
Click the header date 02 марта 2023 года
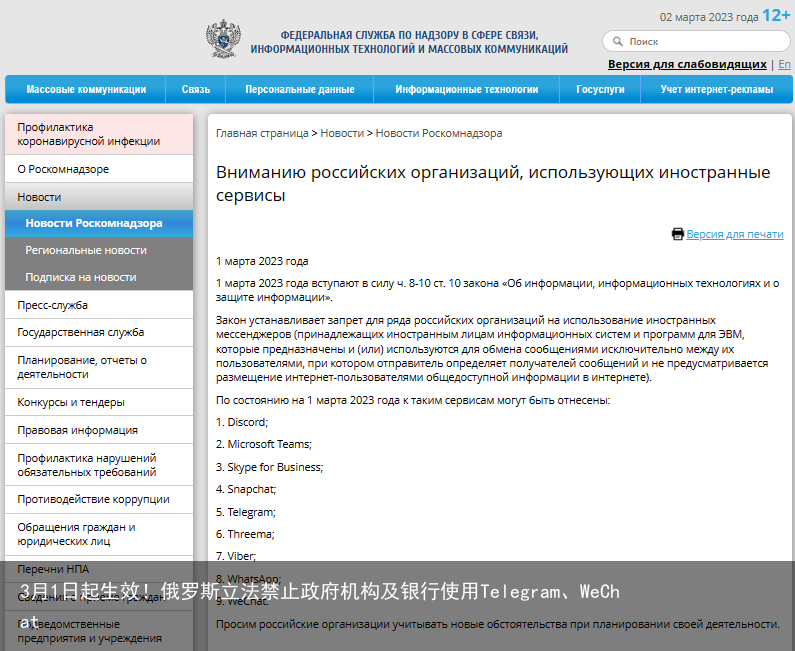coord(709,17)
